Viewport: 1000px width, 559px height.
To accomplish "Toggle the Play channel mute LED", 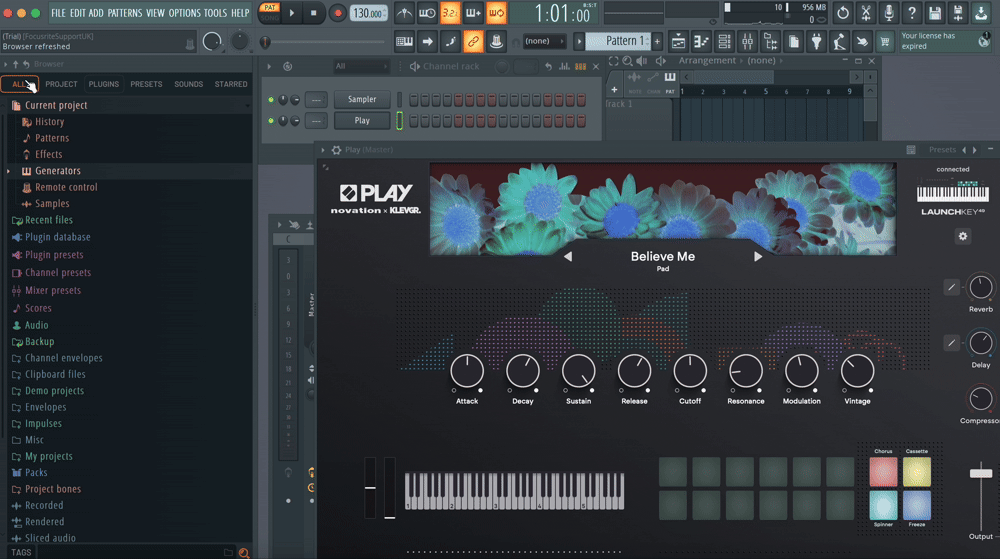I will 271,120.
